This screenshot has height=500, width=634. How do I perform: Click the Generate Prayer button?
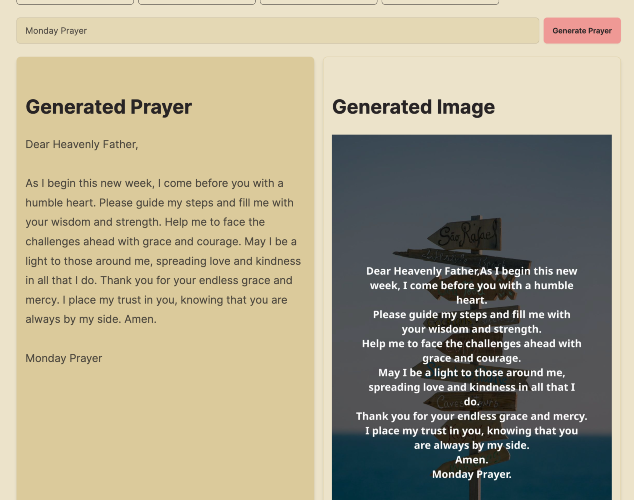(x=582, y=31)
